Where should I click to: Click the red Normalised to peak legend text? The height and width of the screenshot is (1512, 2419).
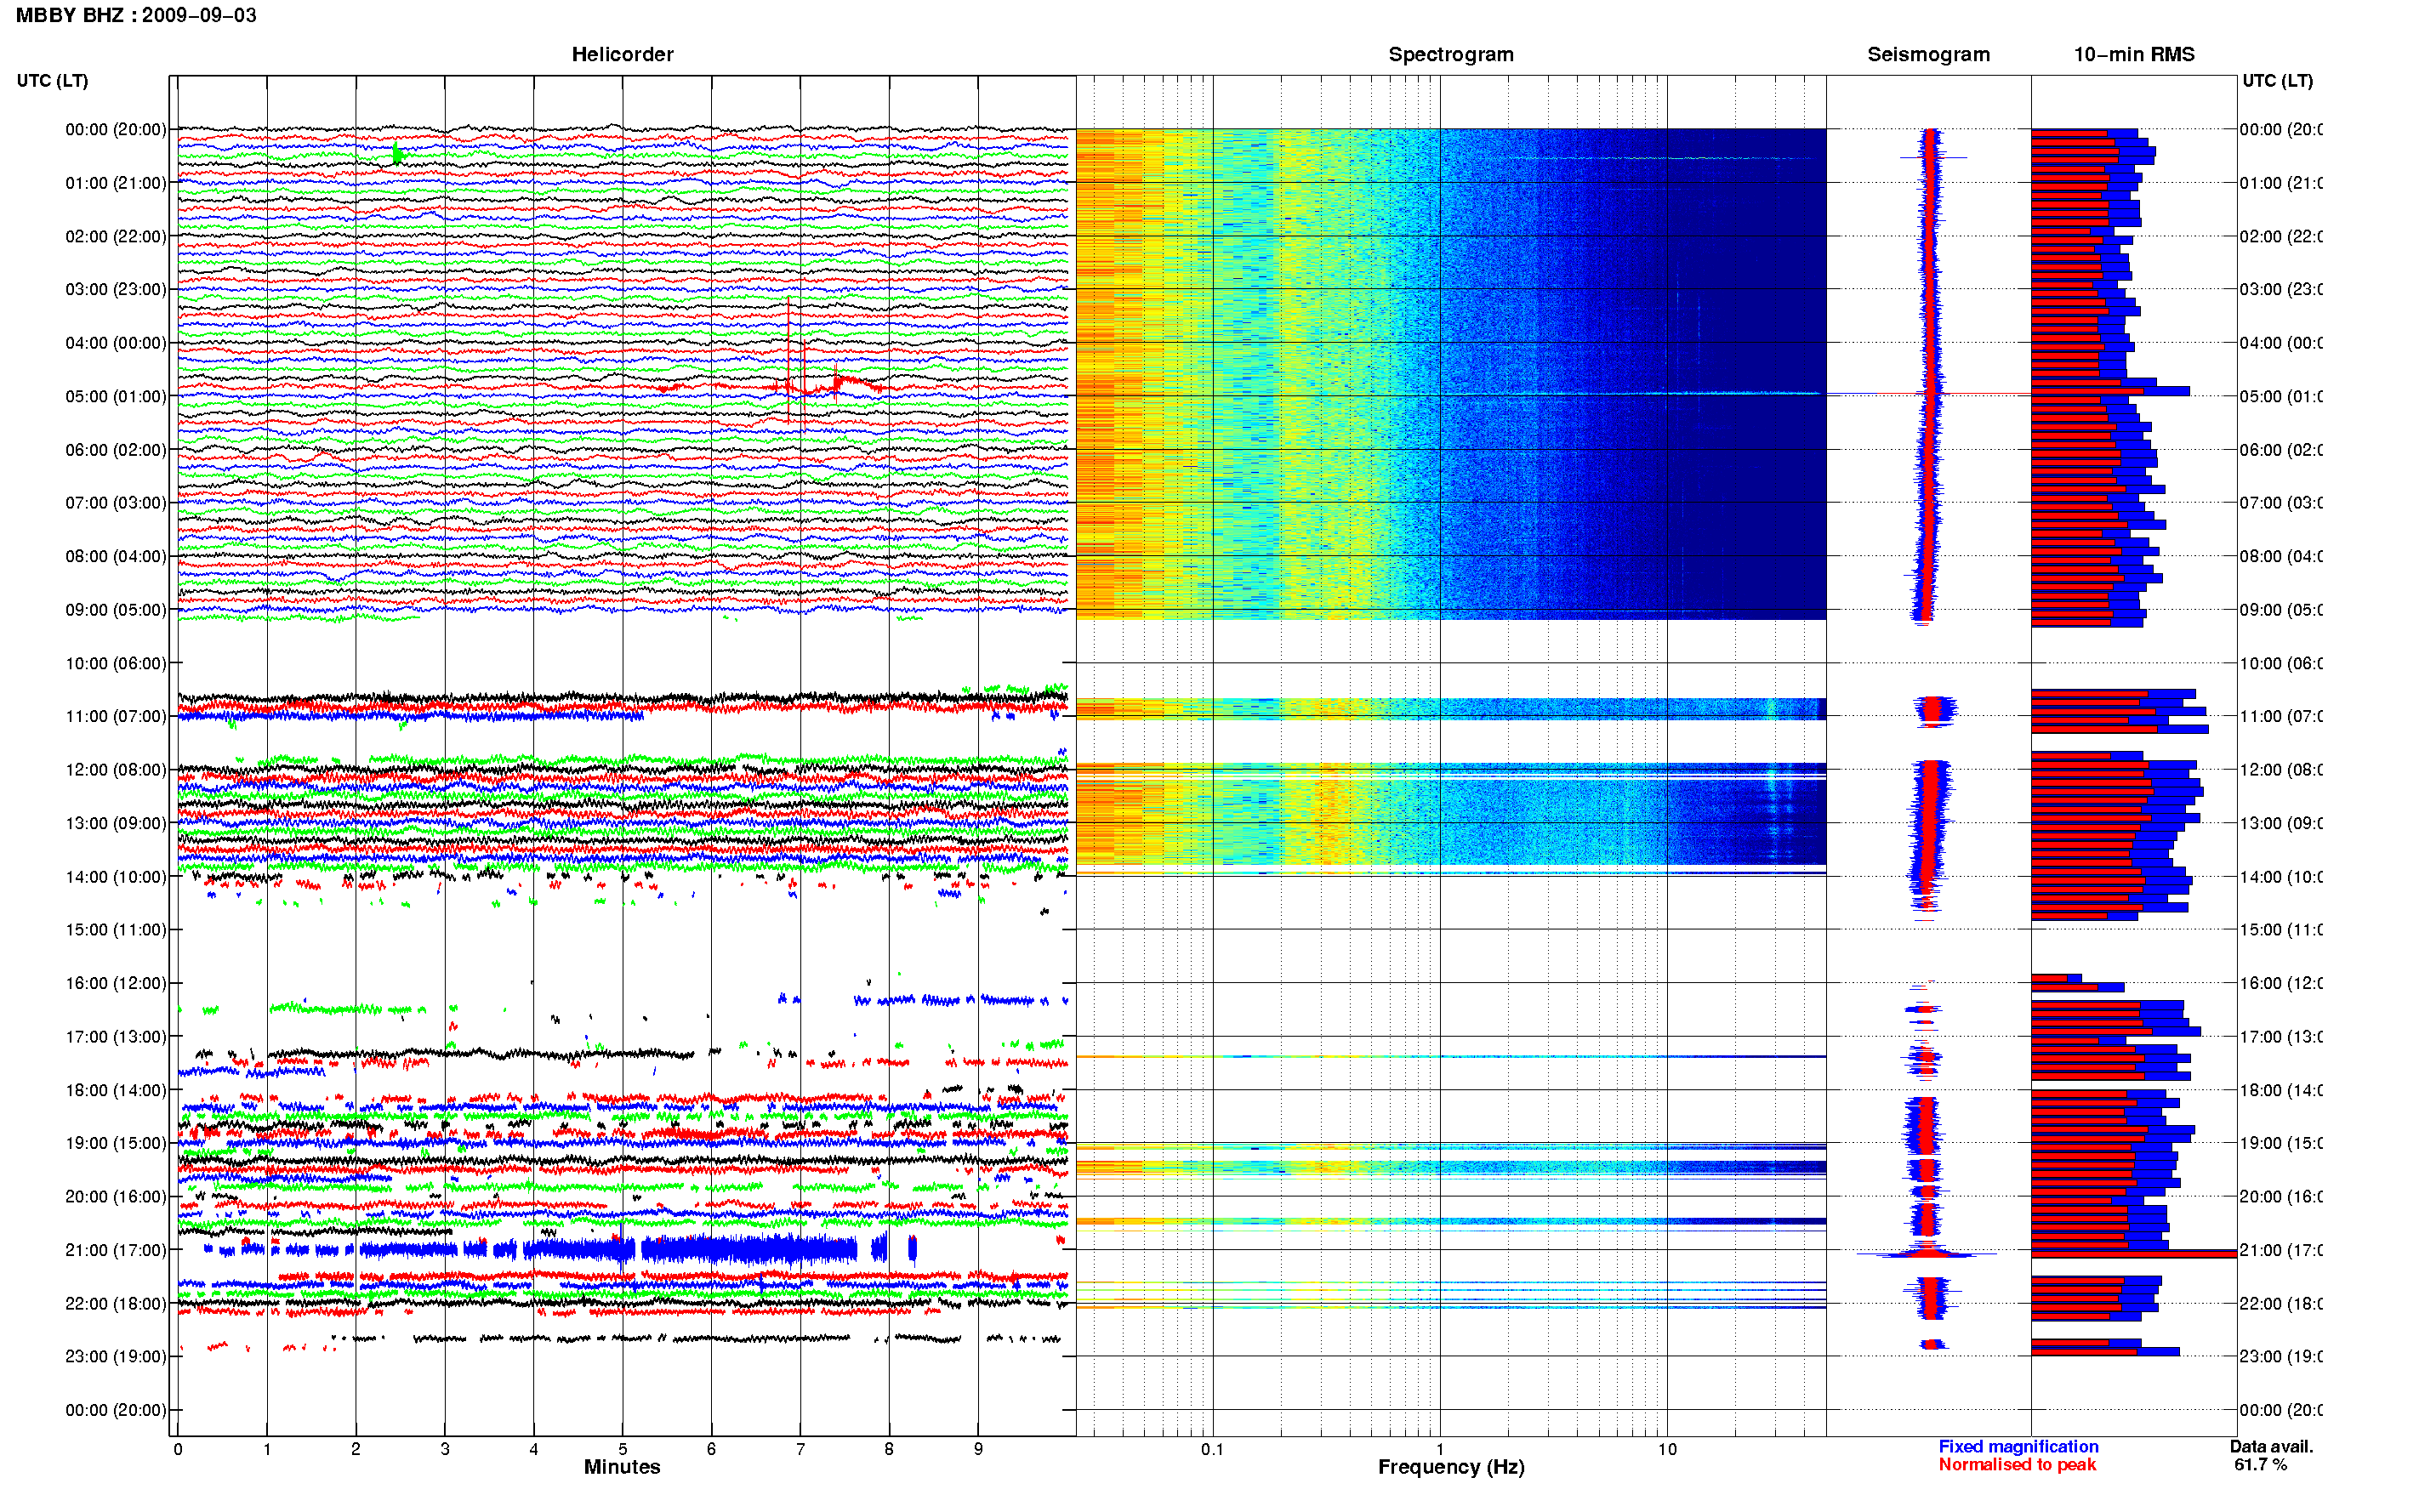2017,1464
